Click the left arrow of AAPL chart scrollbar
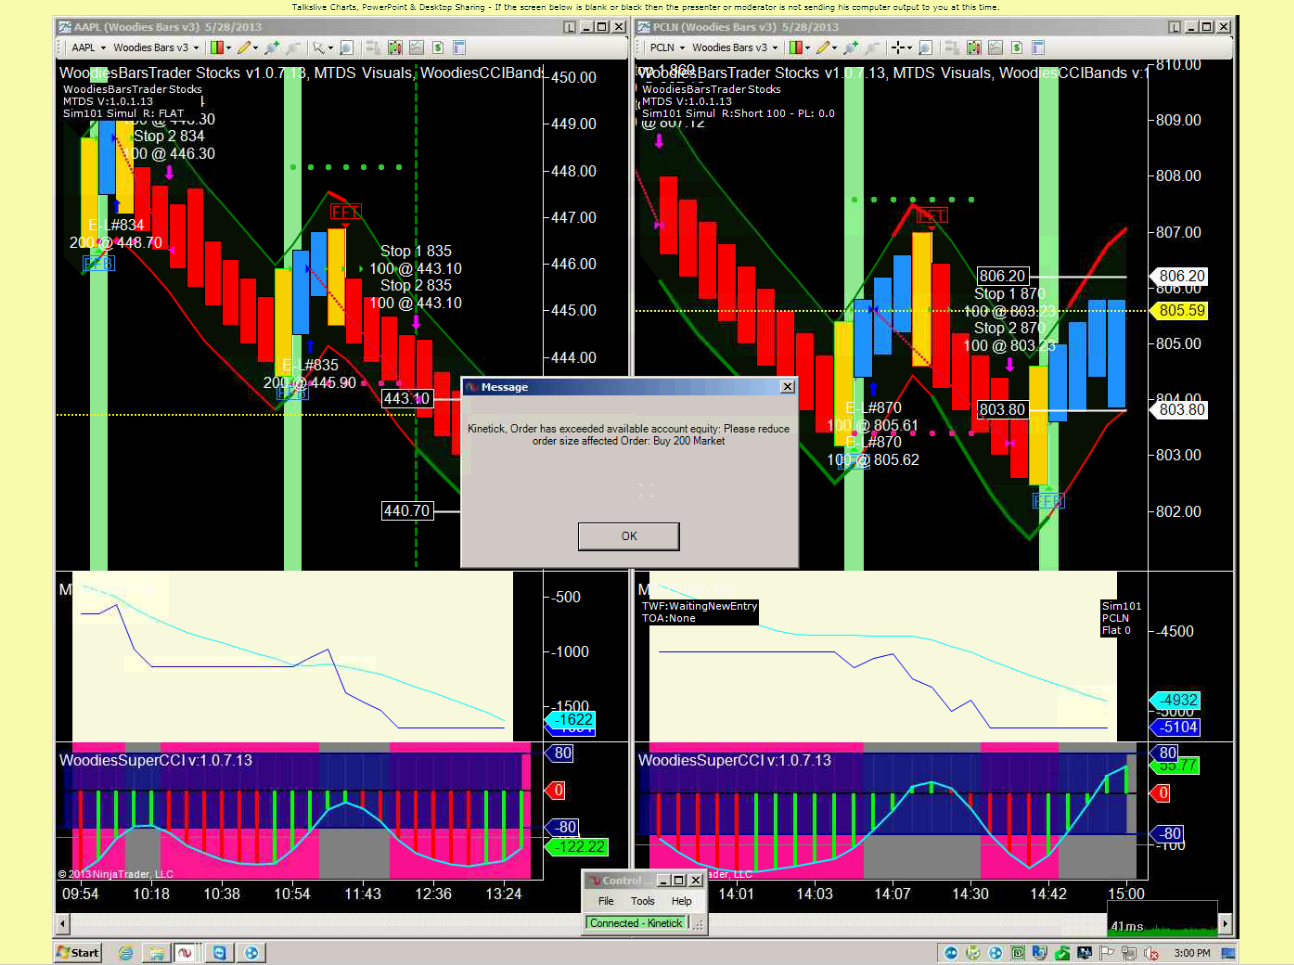 63,924
